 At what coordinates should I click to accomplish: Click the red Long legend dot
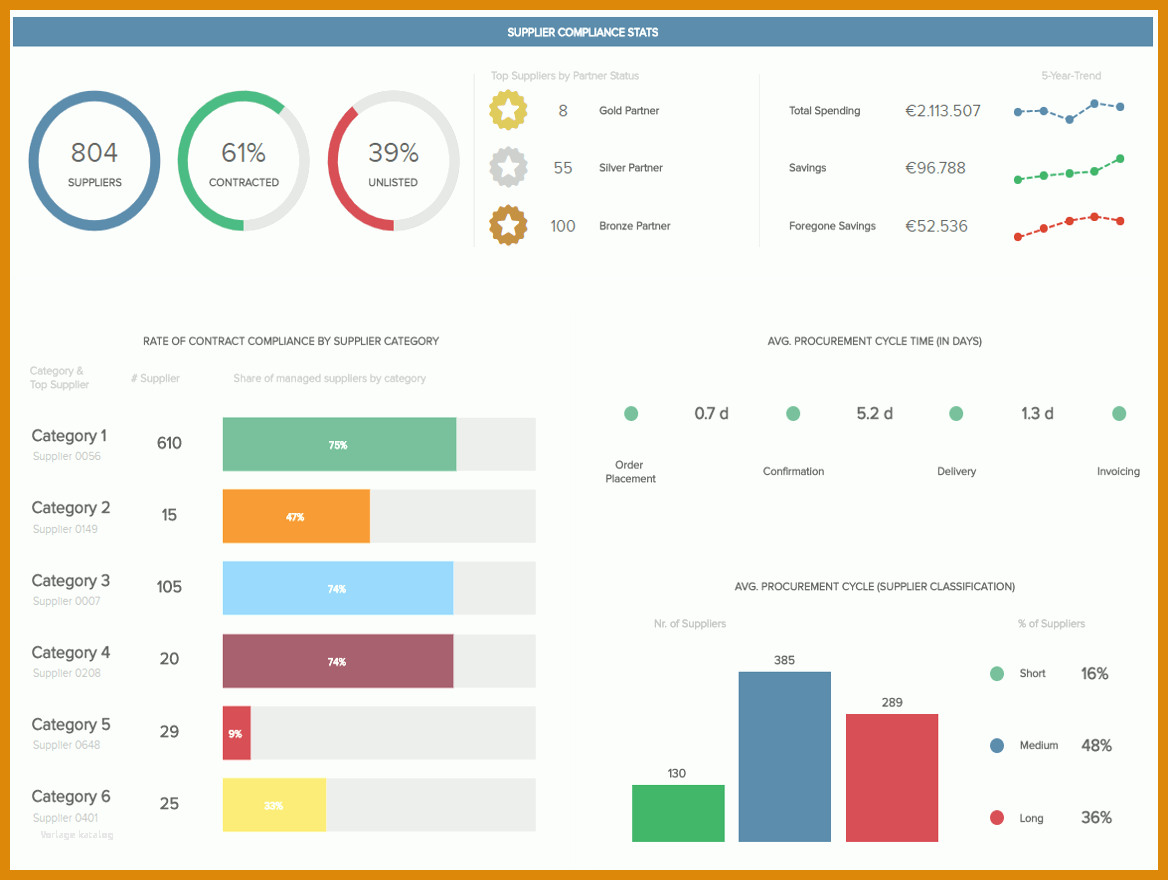tap(997, 817)
